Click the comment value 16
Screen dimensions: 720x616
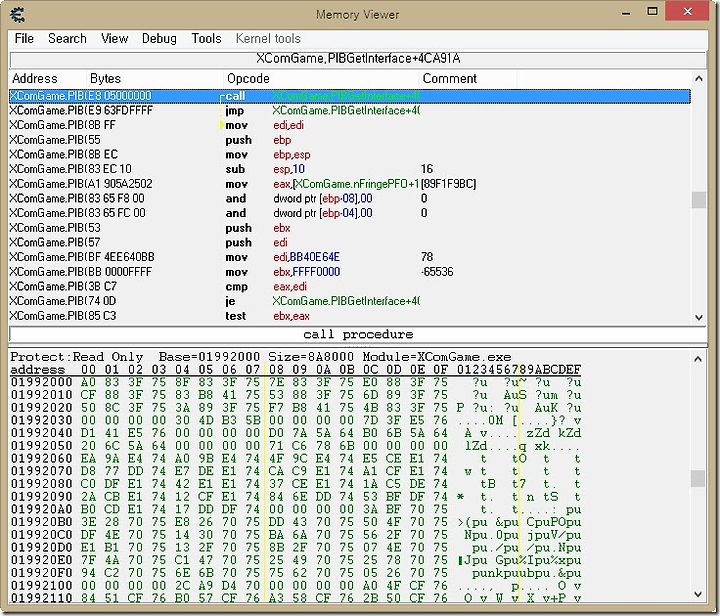coord(427,169)
